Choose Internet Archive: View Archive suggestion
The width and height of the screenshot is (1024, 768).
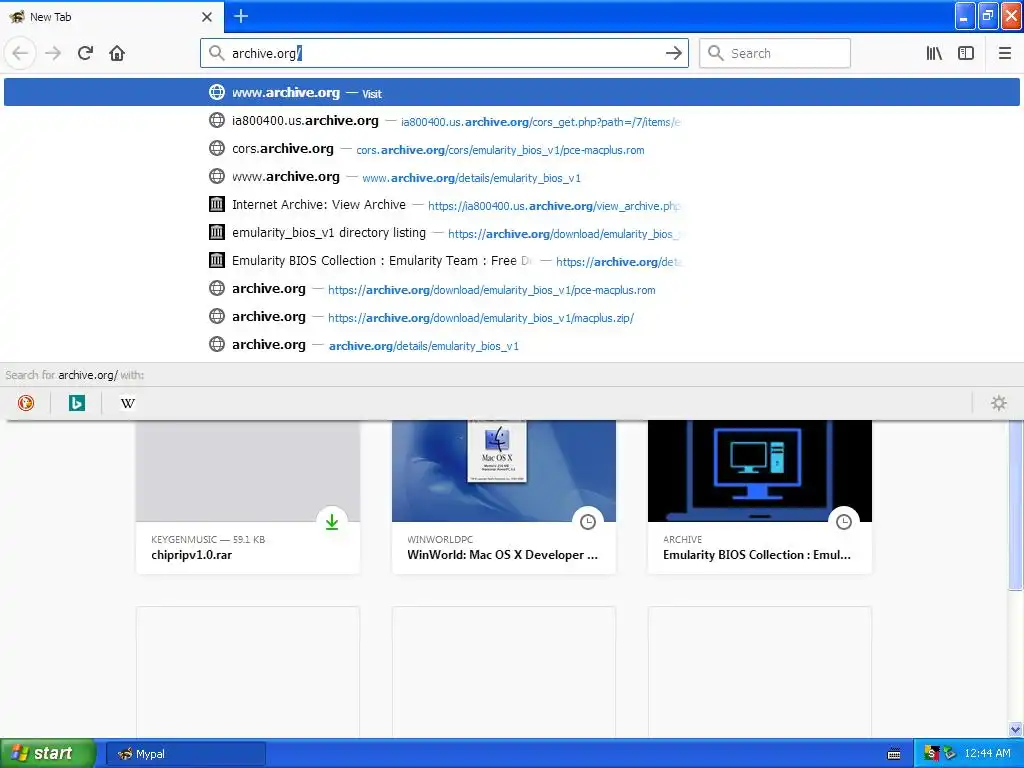pyautogui.click(x=511, y=205)
